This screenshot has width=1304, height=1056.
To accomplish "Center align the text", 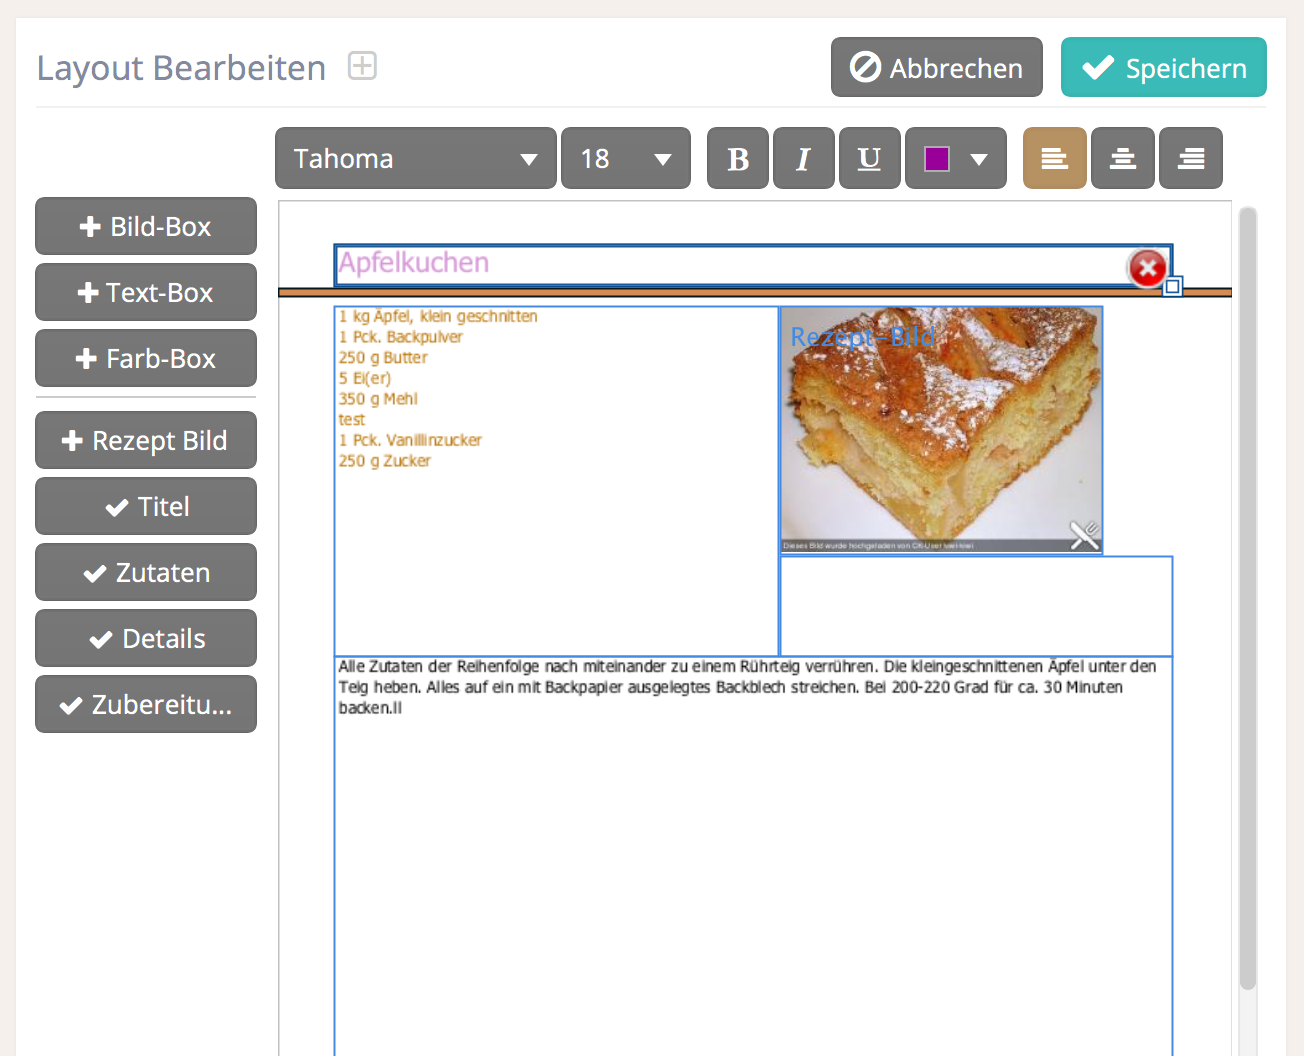I will pos(1122,159).
